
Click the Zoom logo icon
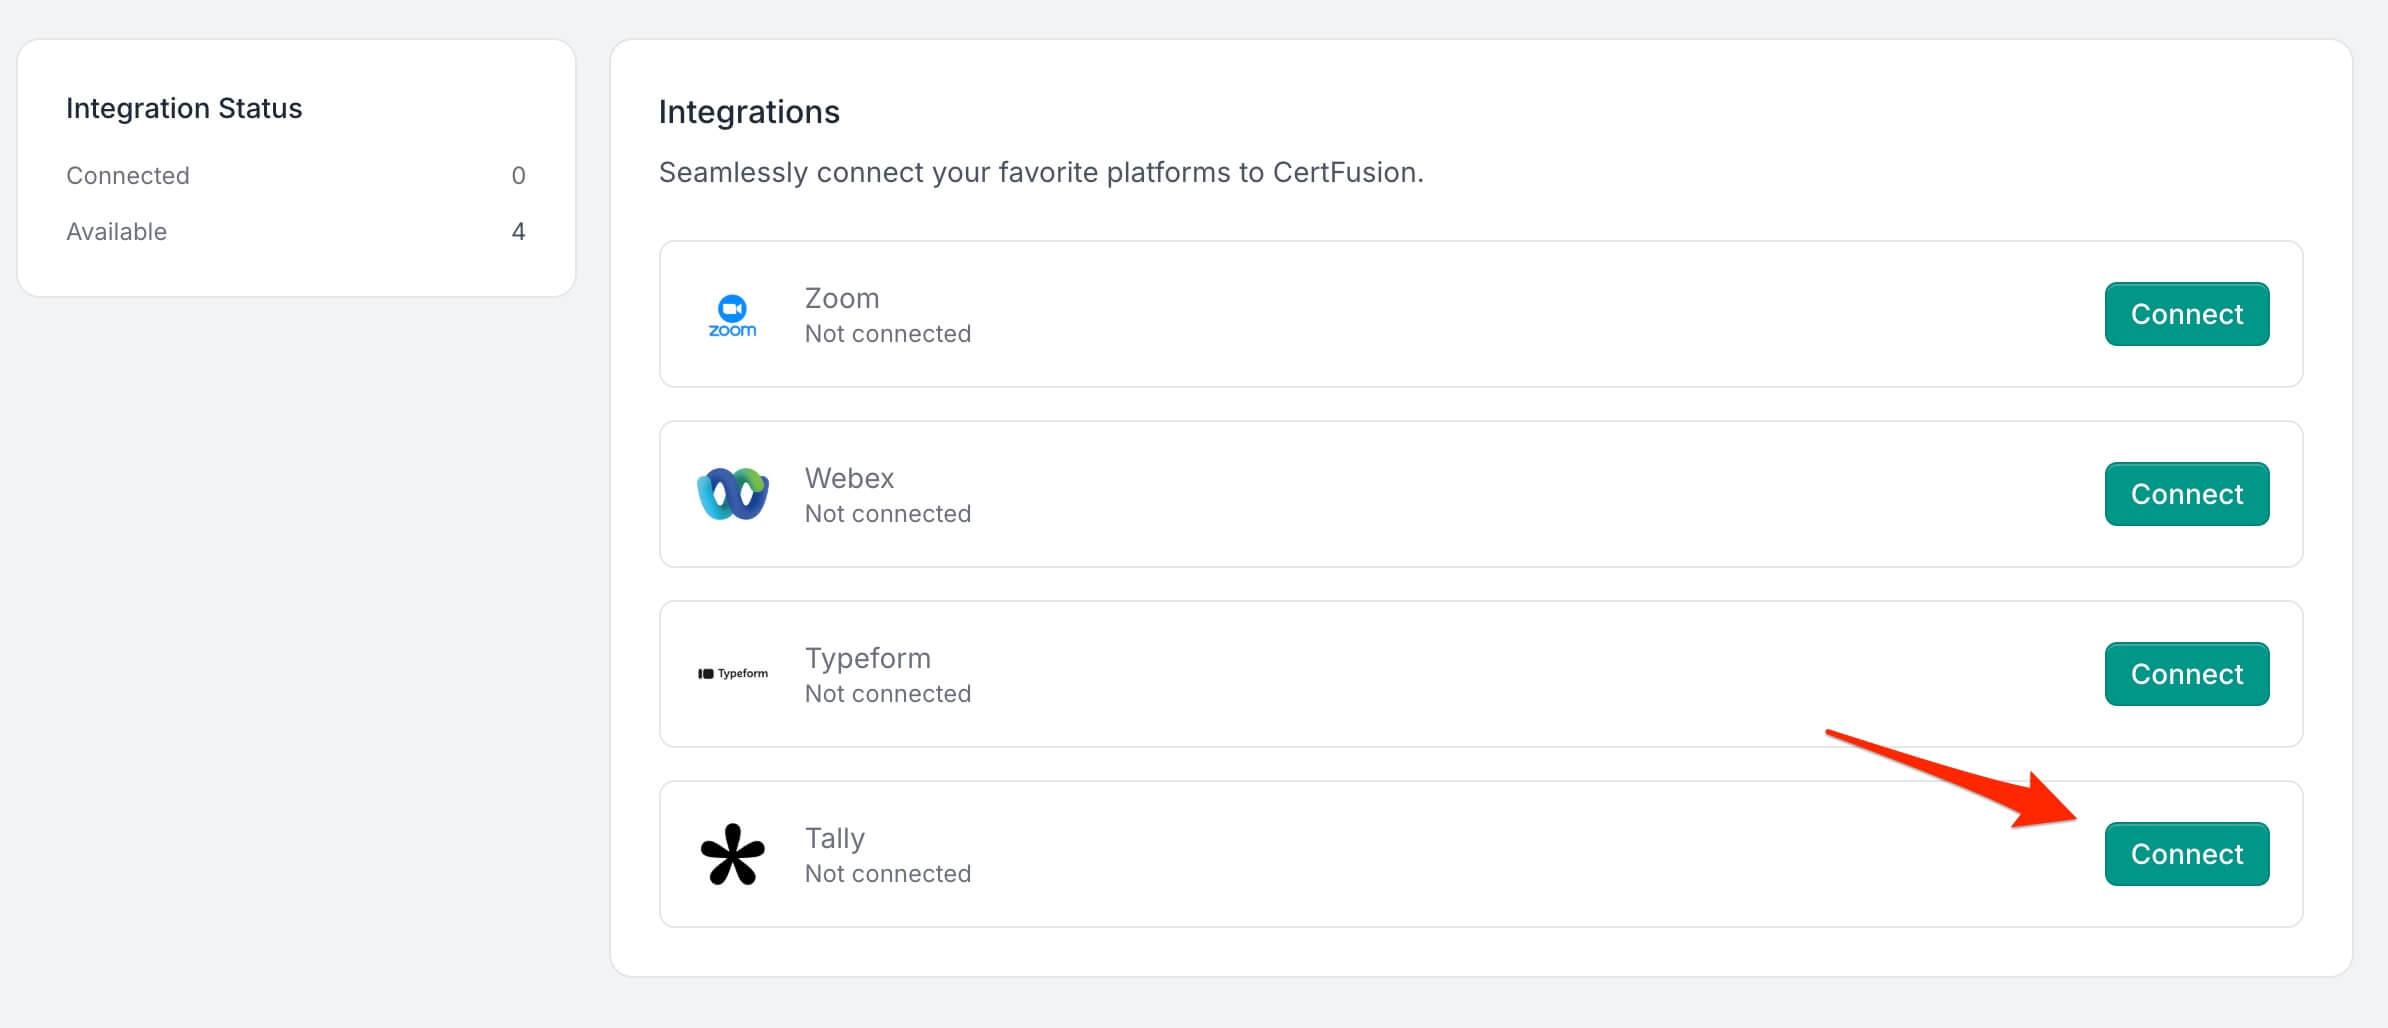[732, 315]
